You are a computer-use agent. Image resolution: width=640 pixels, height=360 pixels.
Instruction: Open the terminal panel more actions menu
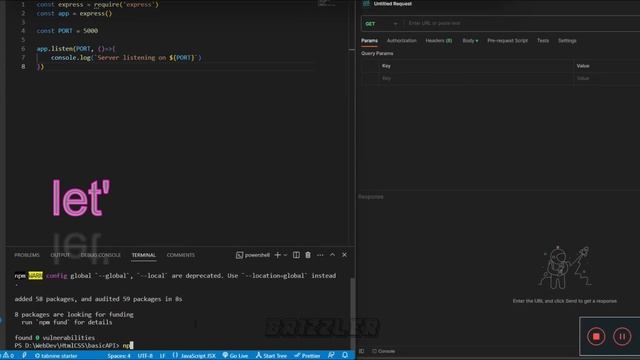pyautogui.click(x=320, y=255)
